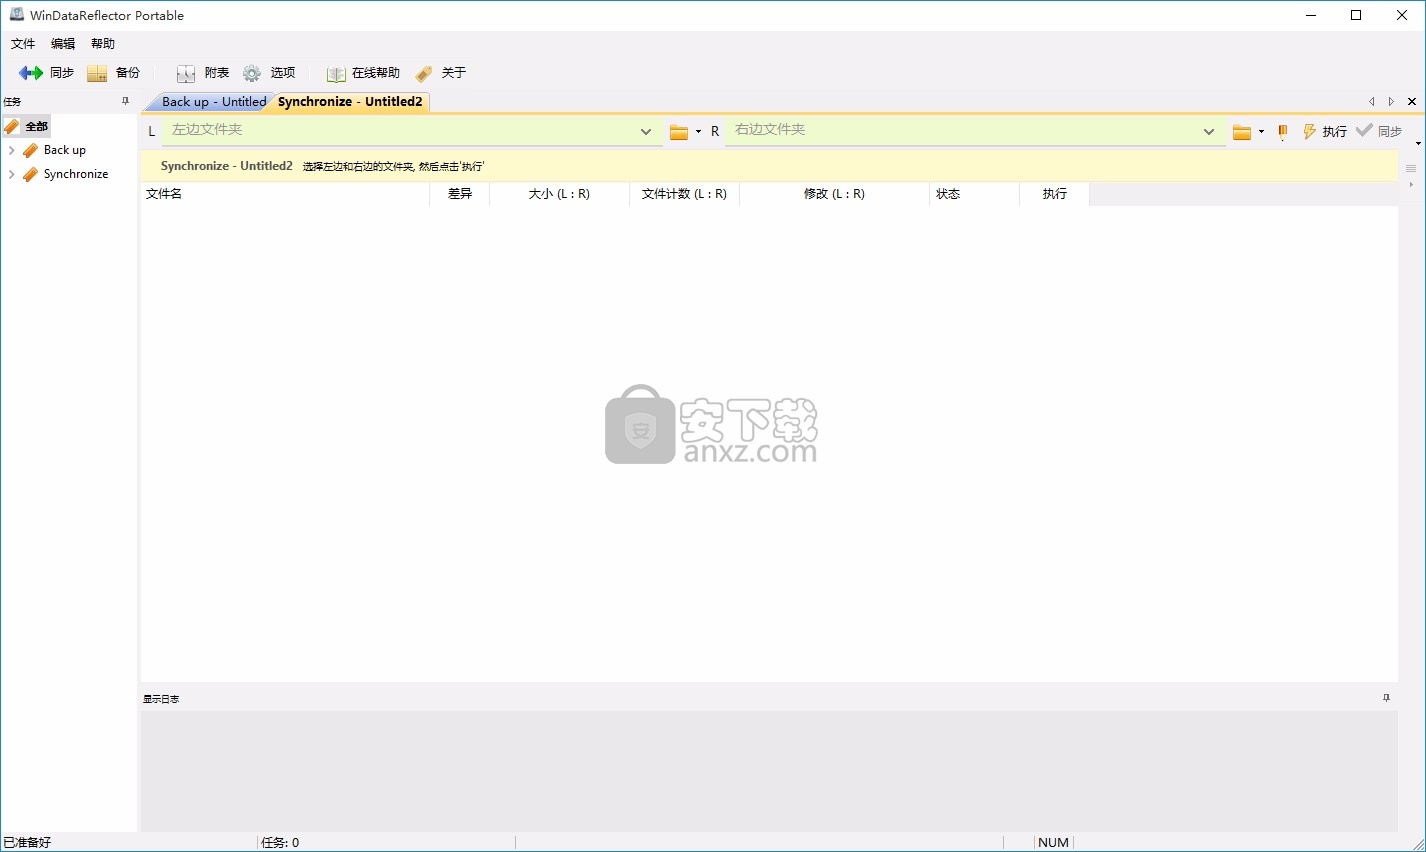Click the 同步 sync toolbar icon
Screen dimensions: 1426x852
click(31, 73)
